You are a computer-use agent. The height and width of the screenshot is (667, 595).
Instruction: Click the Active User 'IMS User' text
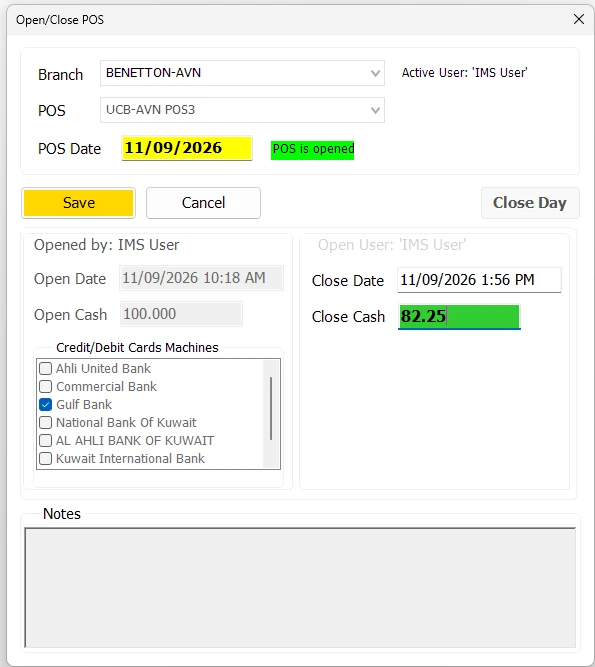pos(464,73)
